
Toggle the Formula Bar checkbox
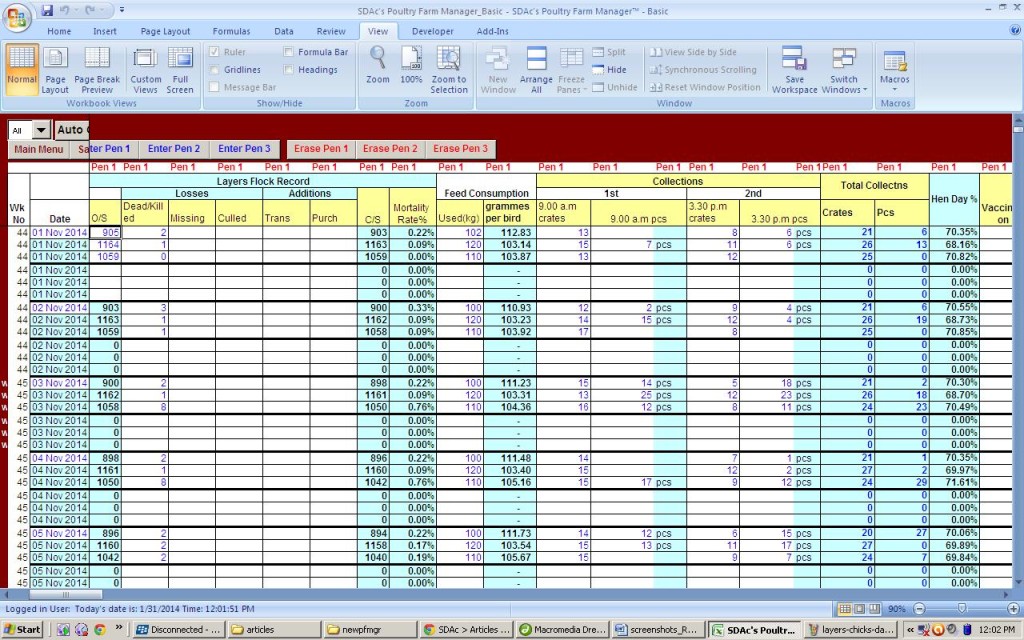click(x=289, y=52)
